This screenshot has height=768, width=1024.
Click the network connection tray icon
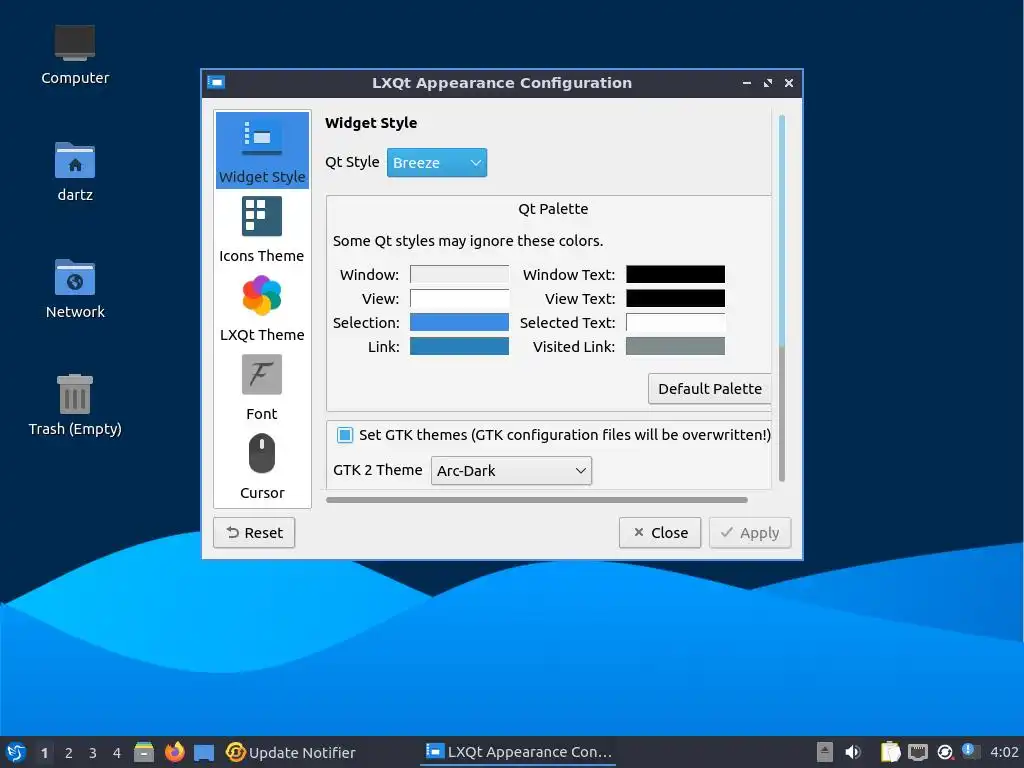pyautogui.click(x=918, y=752)
